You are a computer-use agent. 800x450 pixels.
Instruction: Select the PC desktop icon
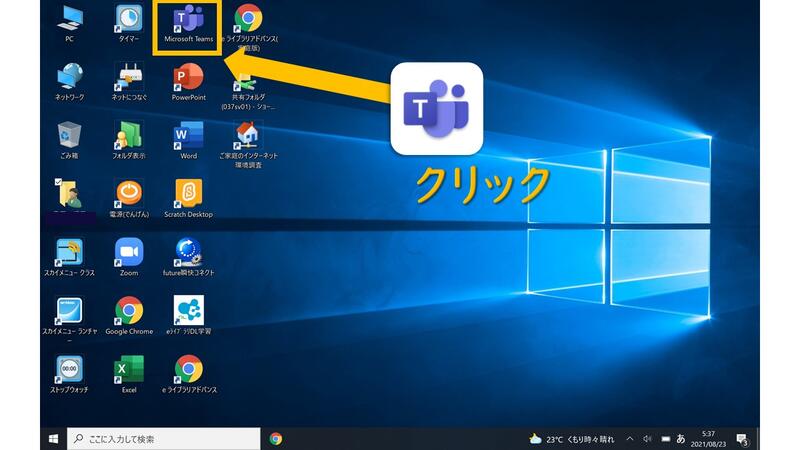click(70, 20)
